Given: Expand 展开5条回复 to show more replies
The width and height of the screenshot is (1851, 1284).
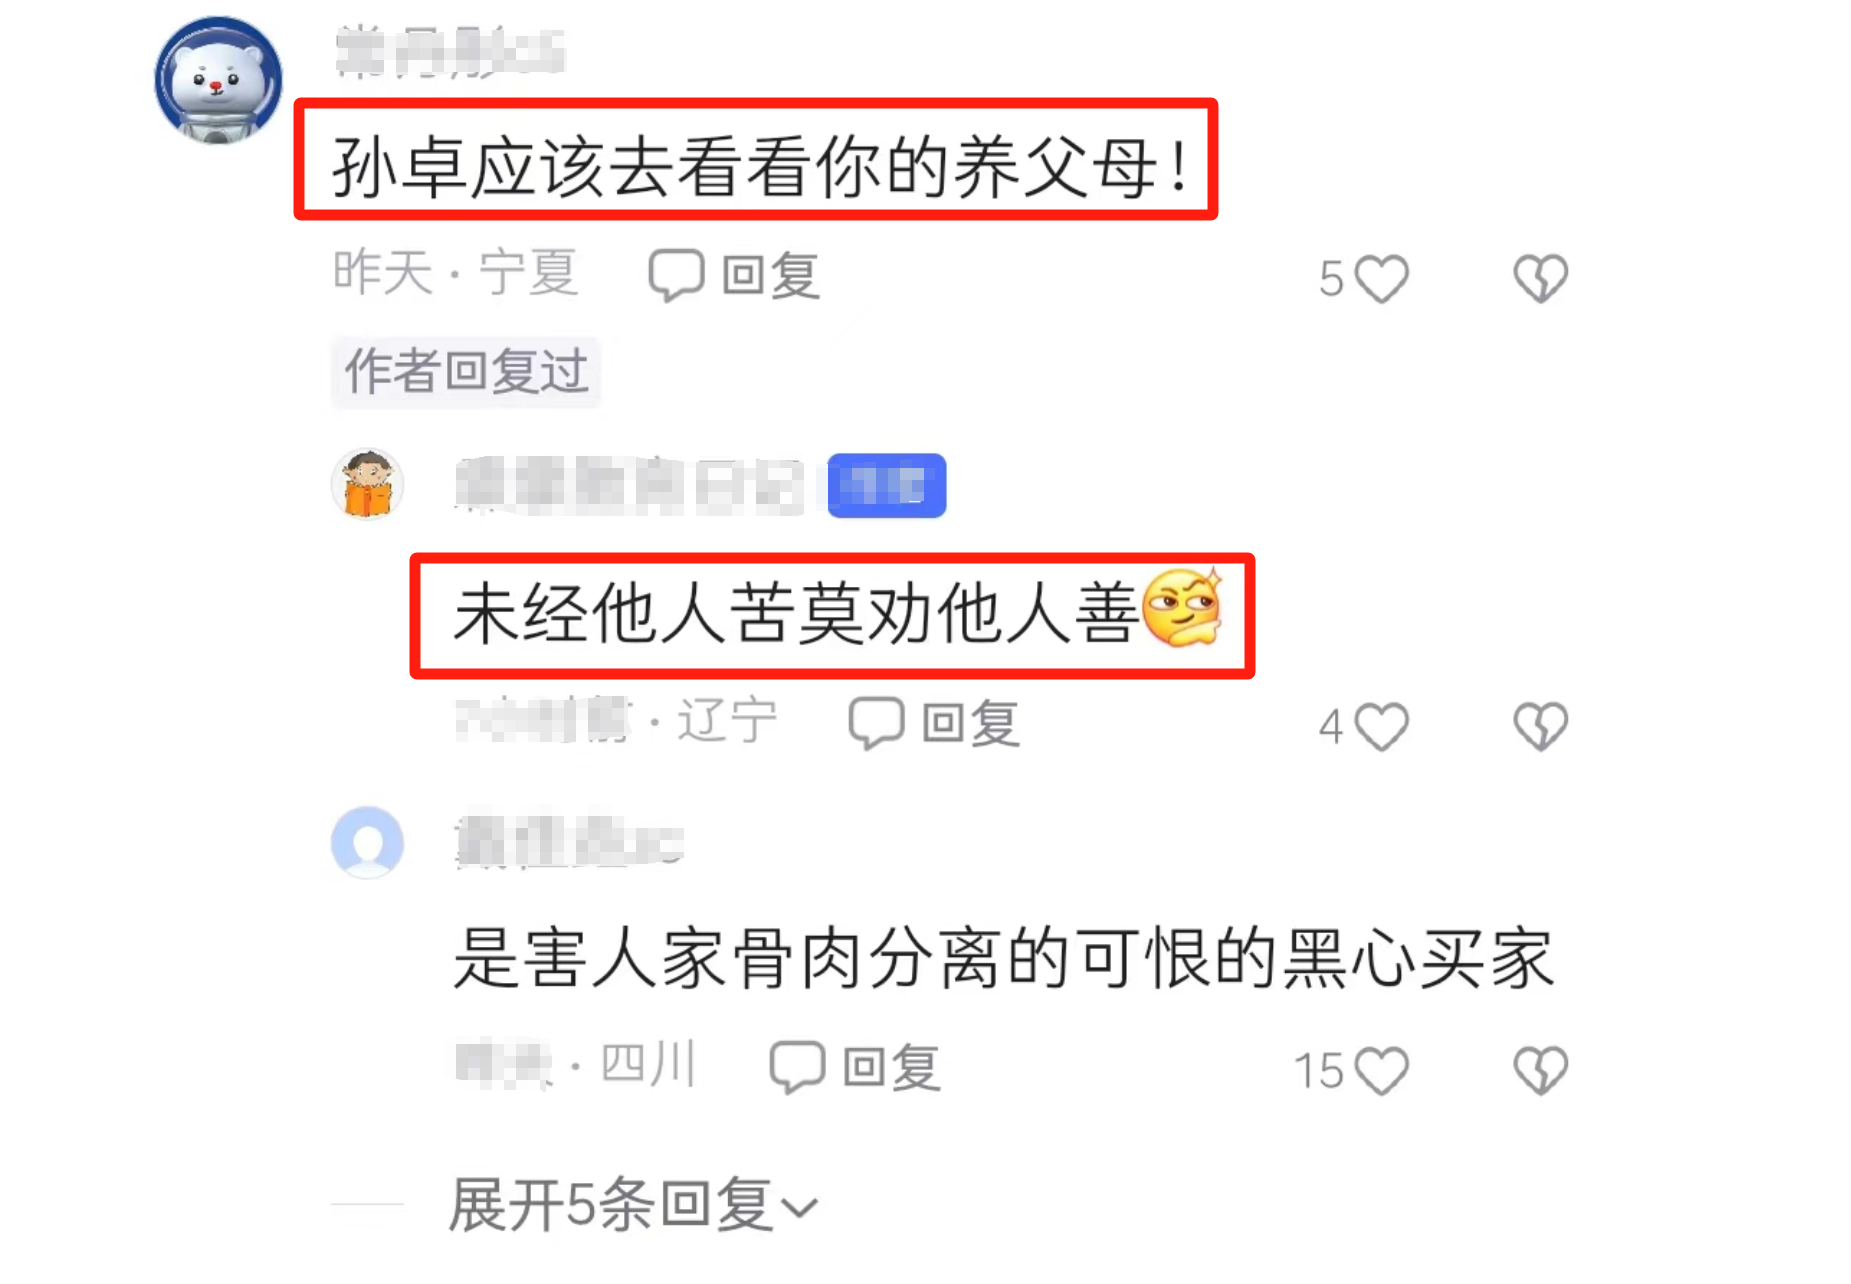Looking at the screenshot, I should click(633, 1204).
